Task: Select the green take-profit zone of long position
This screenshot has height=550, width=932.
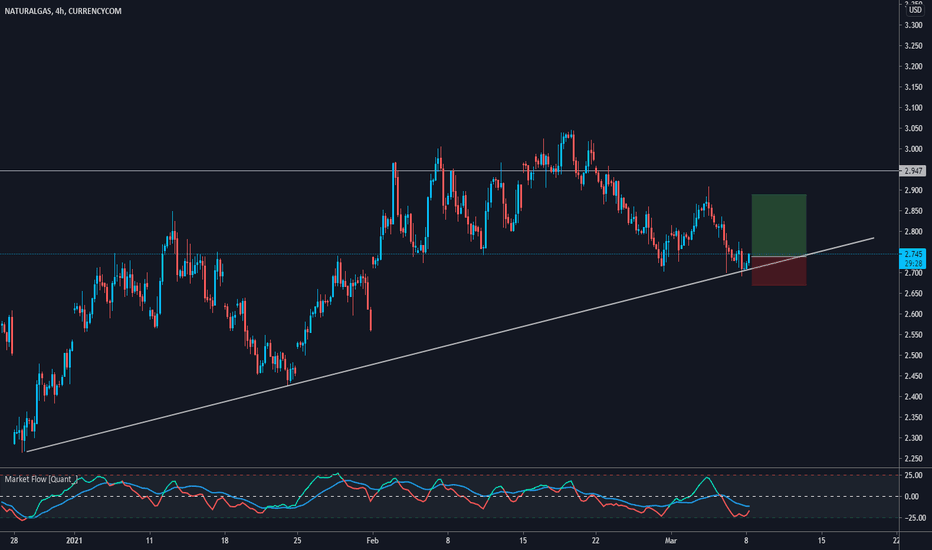Action: coord(779,225)
